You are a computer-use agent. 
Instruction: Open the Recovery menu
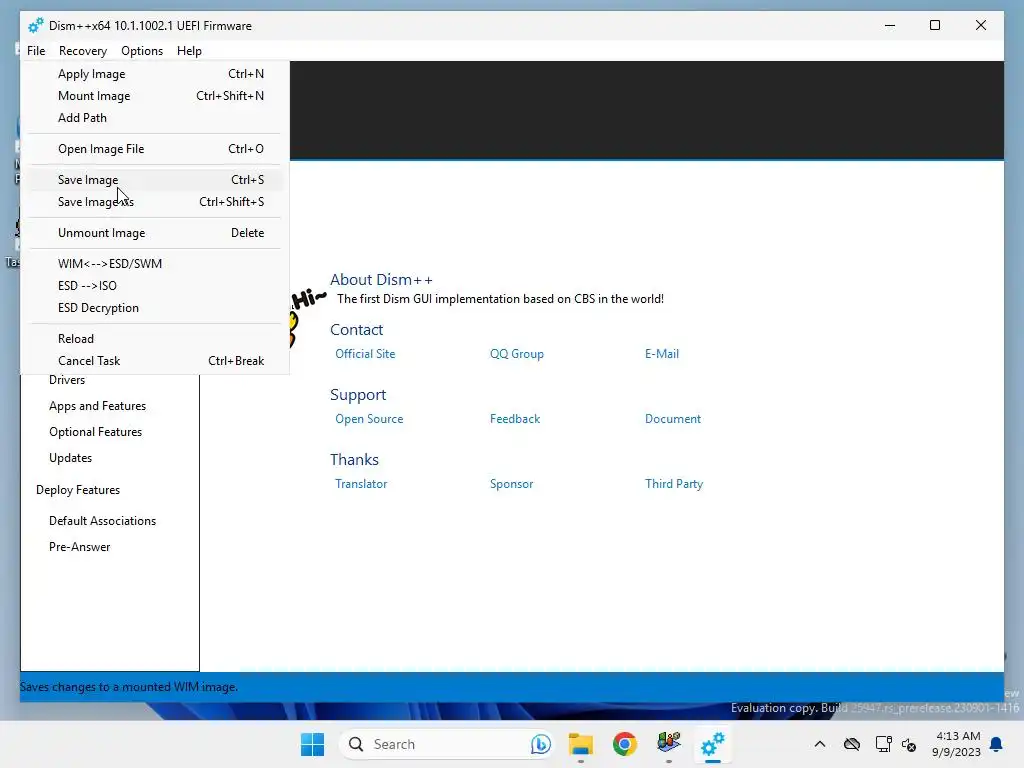(82, 50)
